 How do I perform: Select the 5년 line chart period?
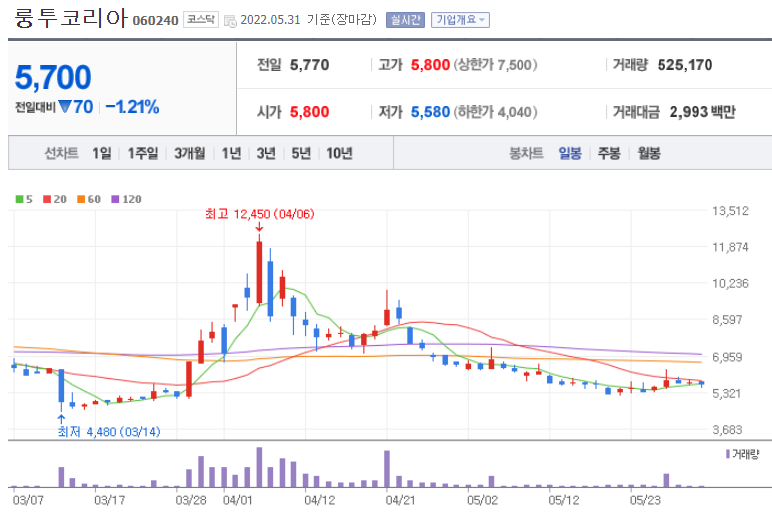coord(301,153)
